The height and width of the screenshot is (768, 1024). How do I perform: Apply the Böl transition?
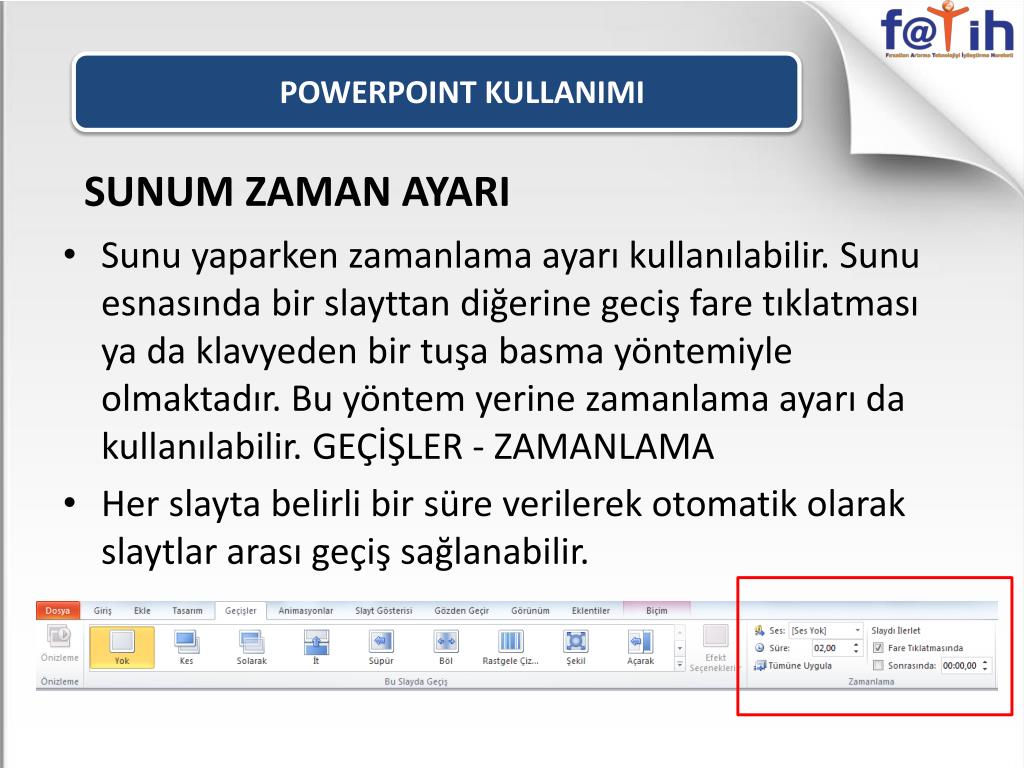[445, 647]
